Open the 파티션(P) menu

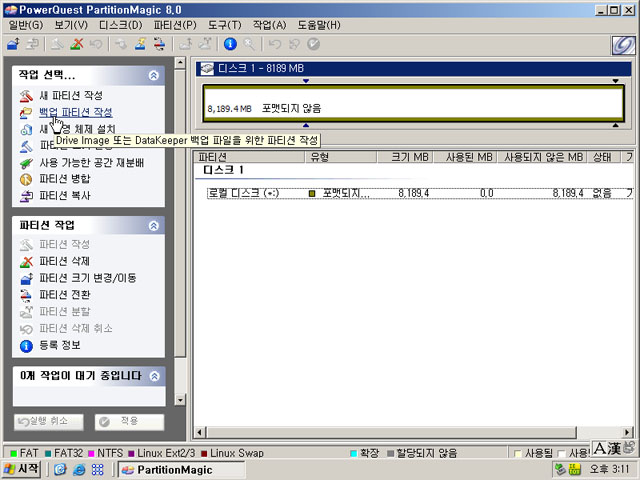[175, 25]
